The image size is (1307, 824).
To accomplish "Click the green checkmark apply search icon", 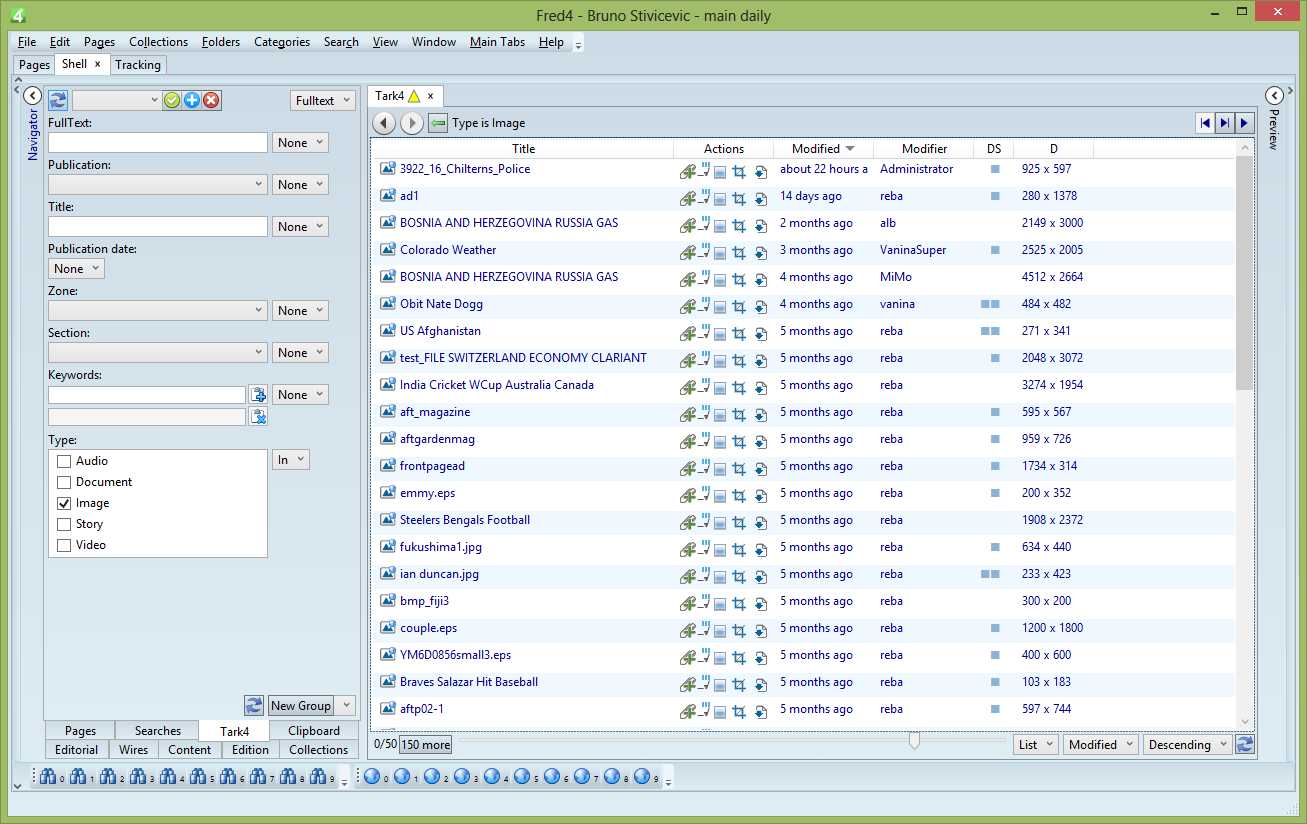I will point(172,100).
